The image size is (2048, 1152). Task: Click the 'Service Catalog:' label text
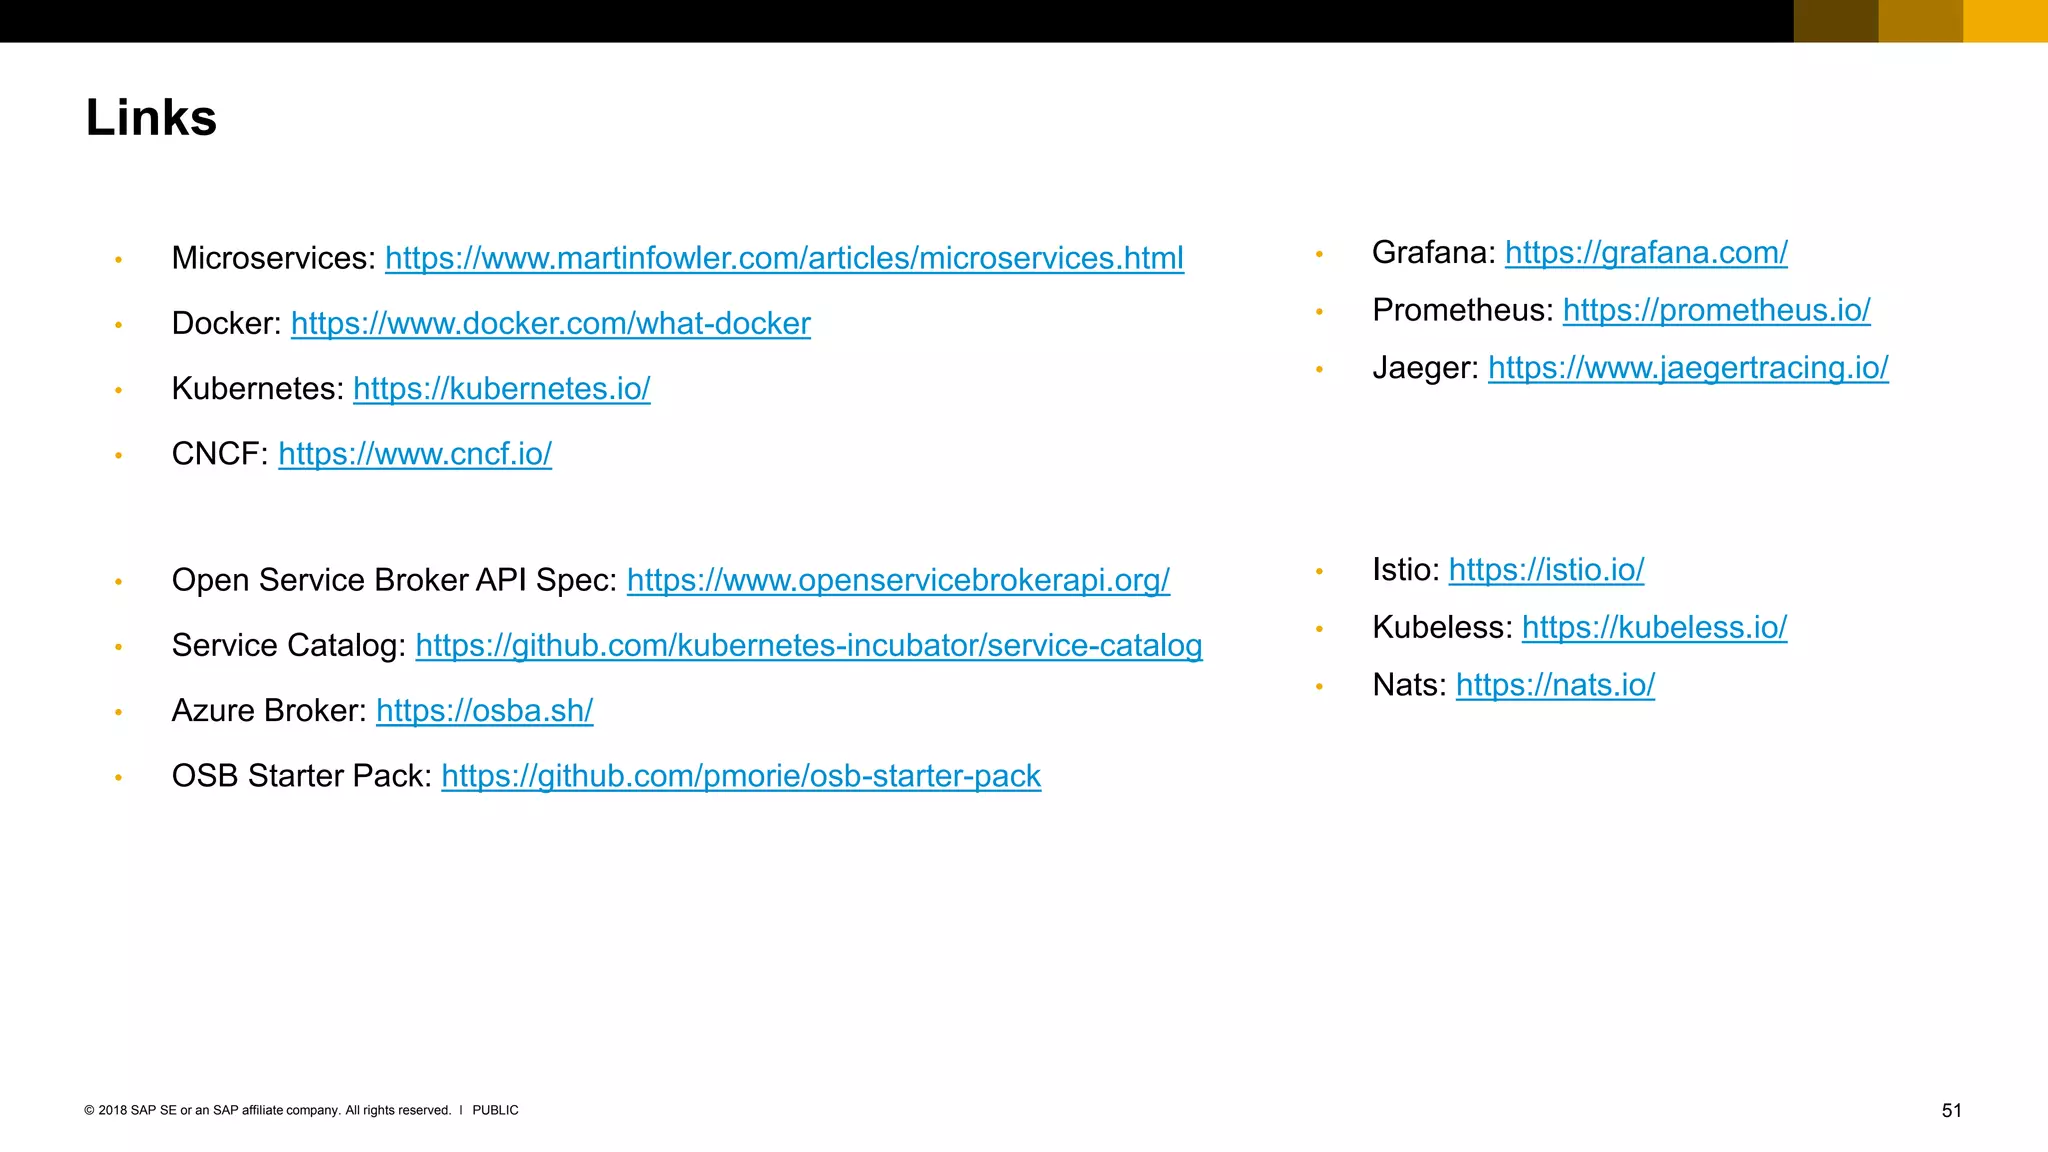pos(289,645)
